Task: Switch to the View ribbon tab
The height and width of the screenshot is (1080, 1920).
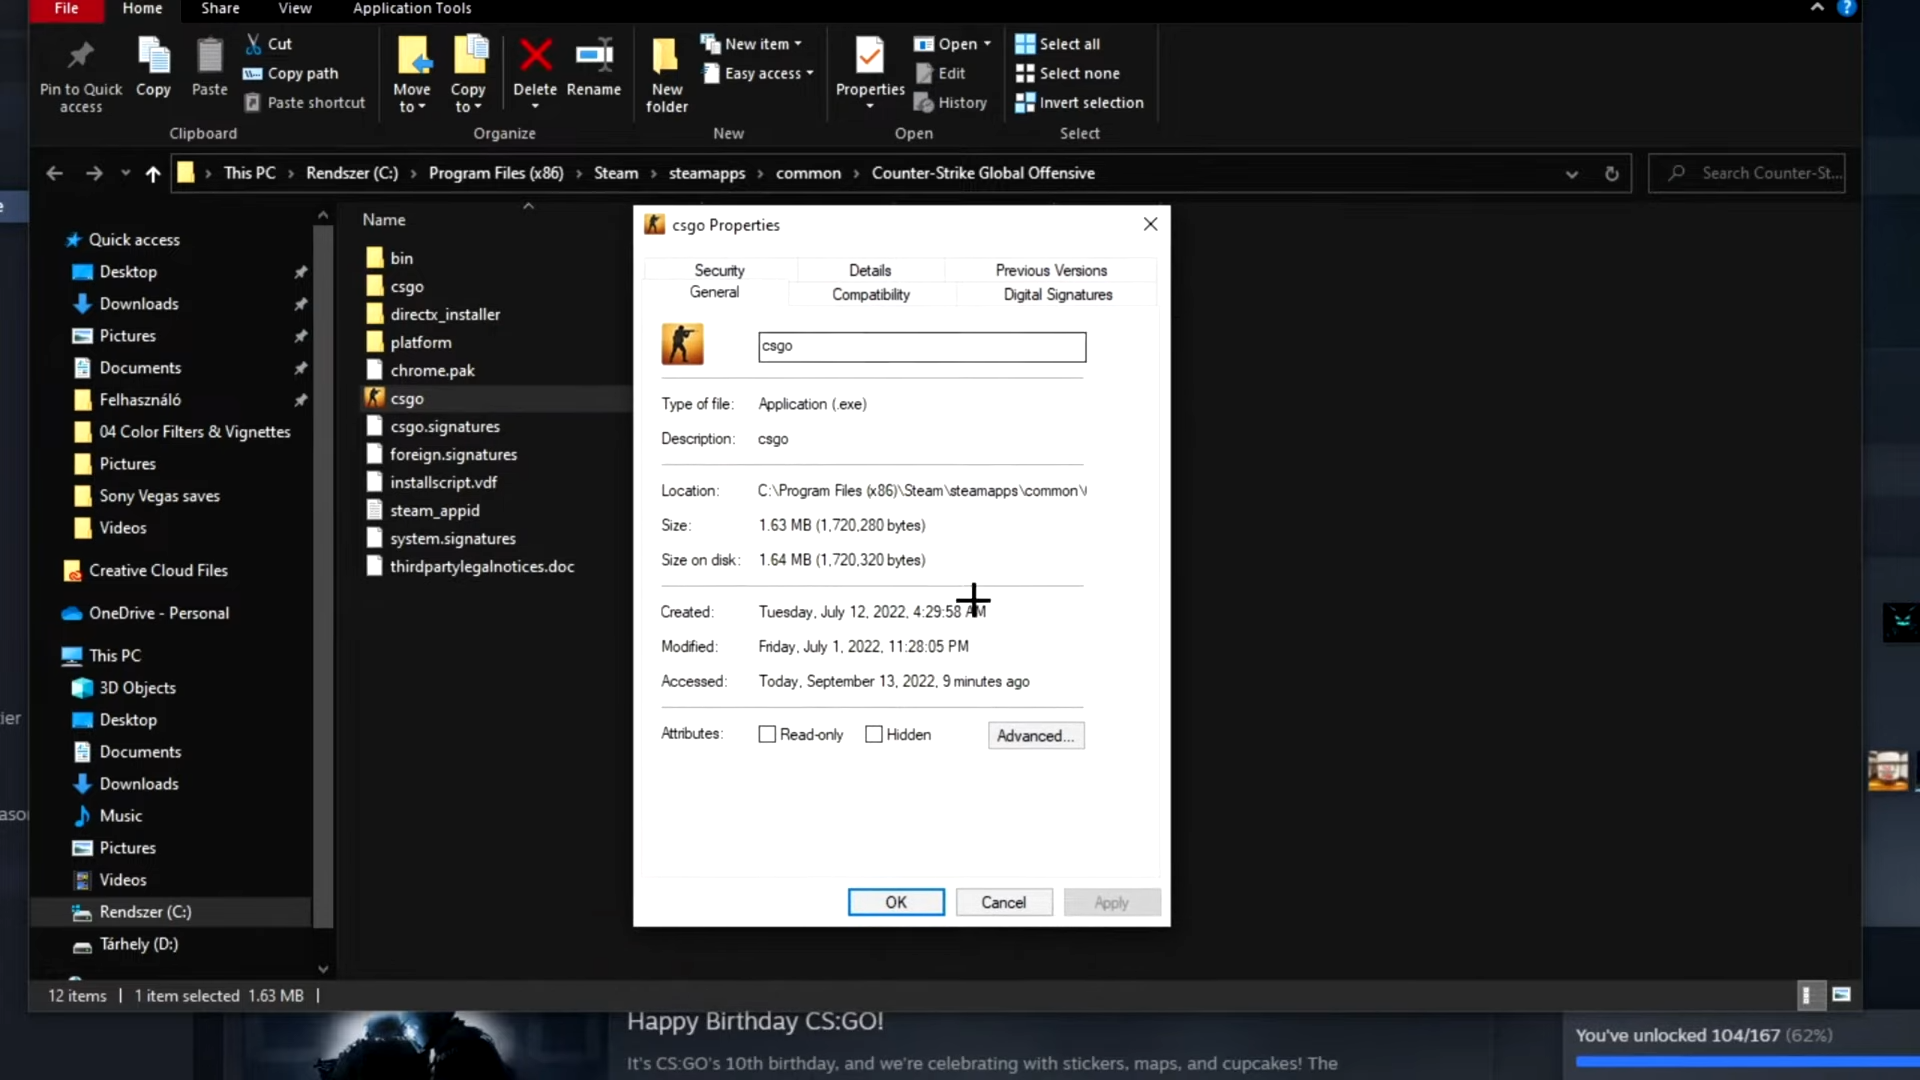Action: click(294, 9)
